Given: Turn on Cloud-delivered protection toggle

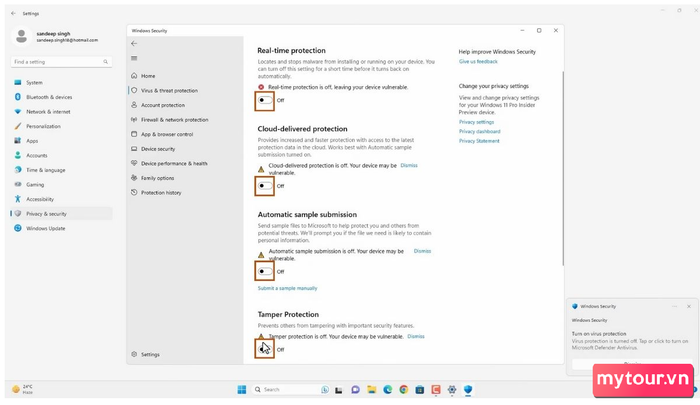Looking at the screenshot, I should click(x=265, y=186).
